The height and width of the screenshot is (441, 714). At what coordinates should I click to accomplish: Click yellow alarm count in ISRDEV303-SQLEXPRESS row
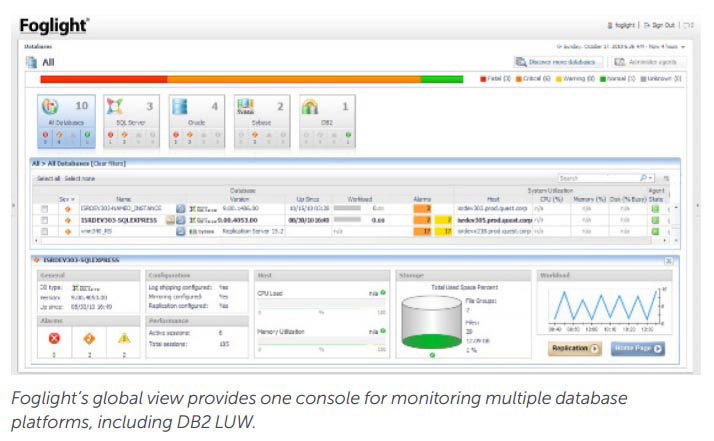pos(443,220)
